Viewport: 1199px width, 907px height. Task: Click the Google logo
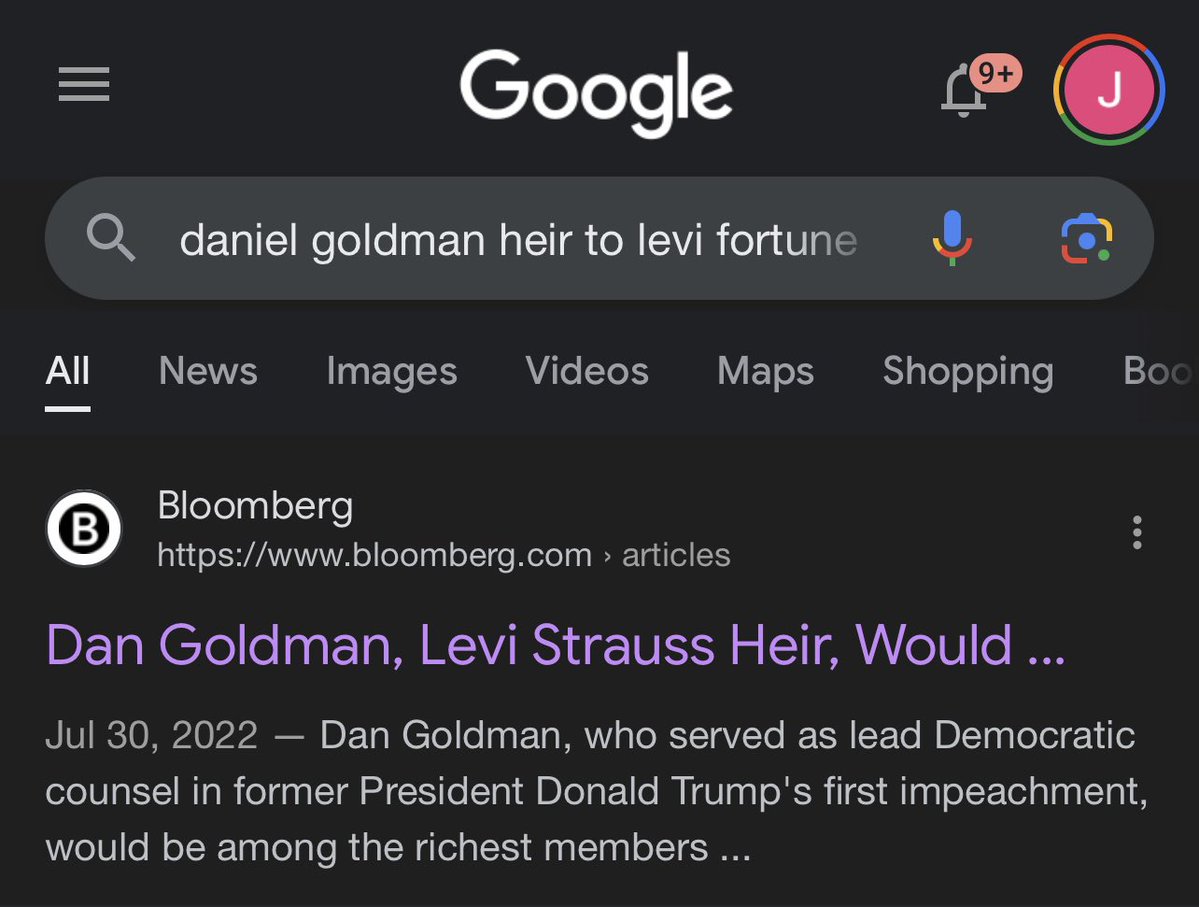[x=597, y=93]
